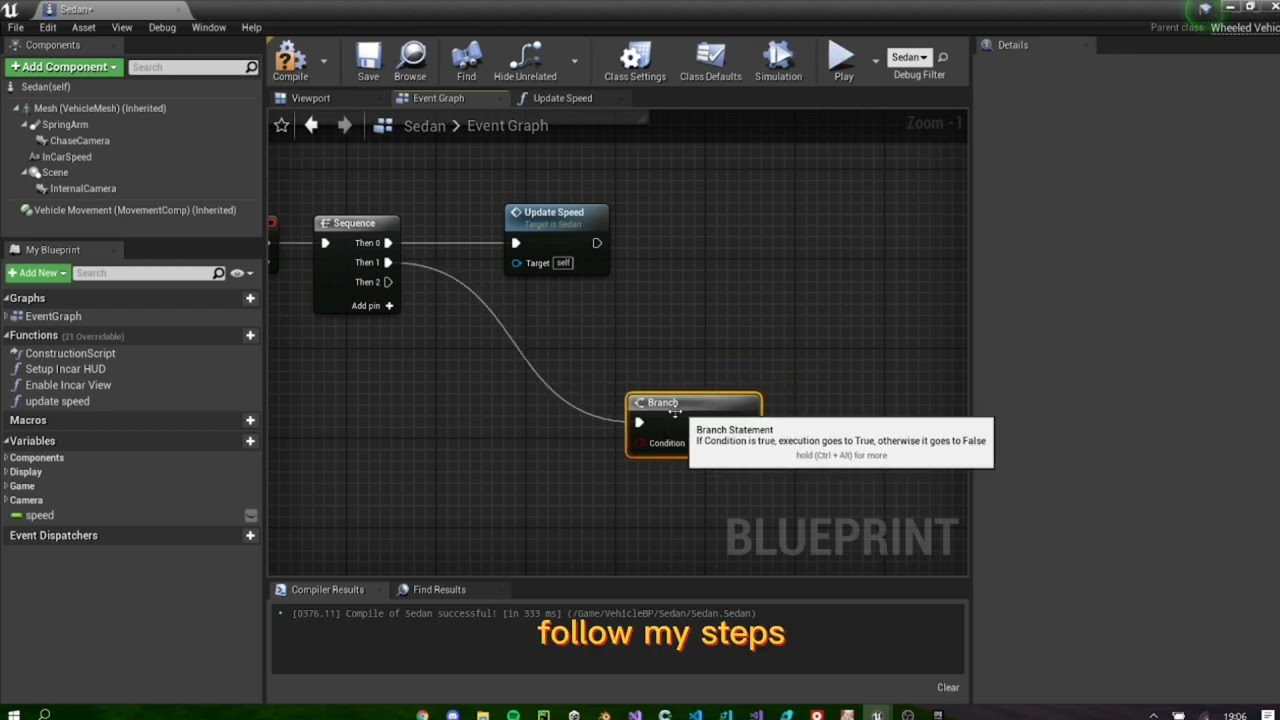This screenshot has height=720, width=1280.
Task: Open Hide Unrelated options dropdown arrow
Action: 574,62
